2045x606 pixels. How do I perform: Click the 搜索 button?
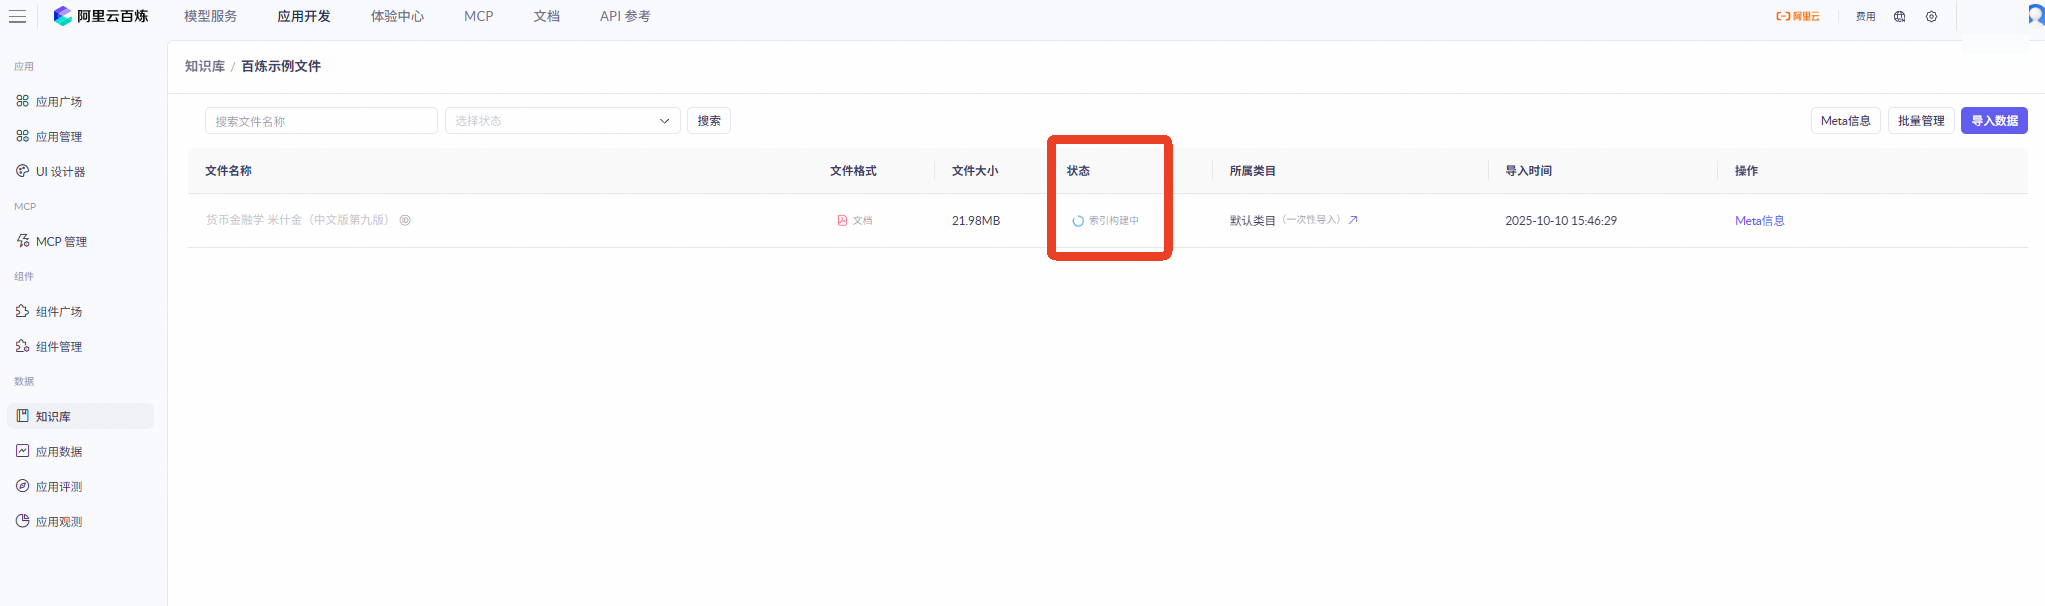tap(709, 121)
